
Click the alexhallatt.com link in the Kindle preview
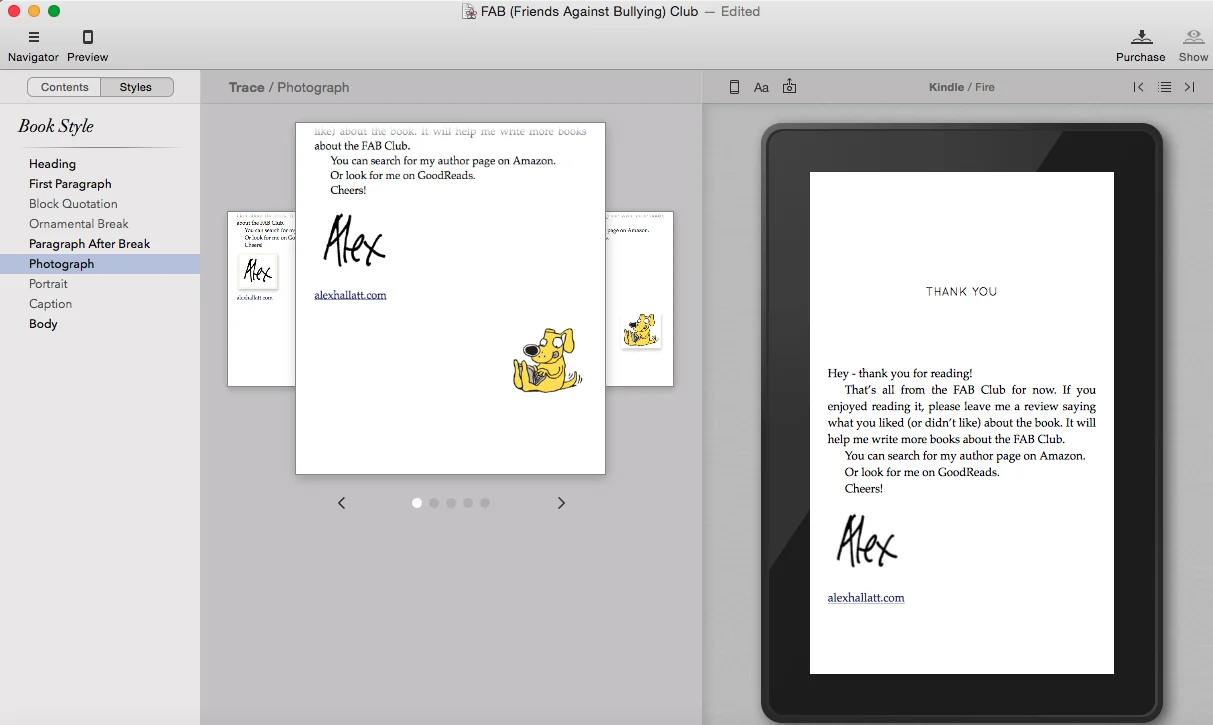click(x=866, y=598)
